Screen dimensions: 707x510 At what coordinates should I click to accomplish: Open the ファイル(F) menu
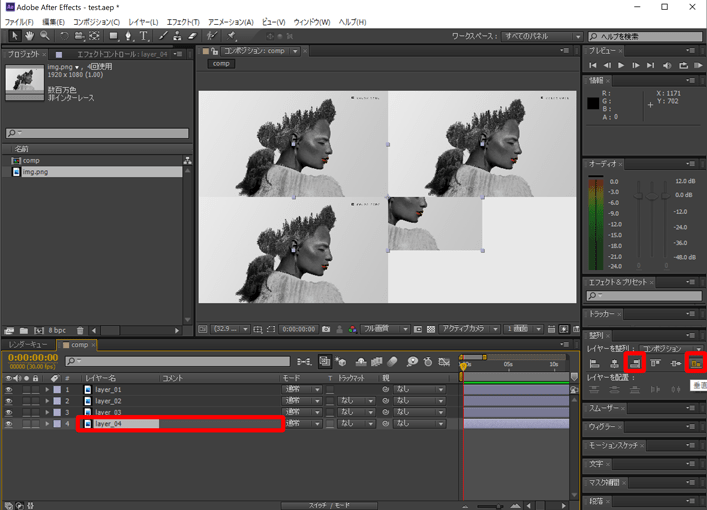click(19, 22)
